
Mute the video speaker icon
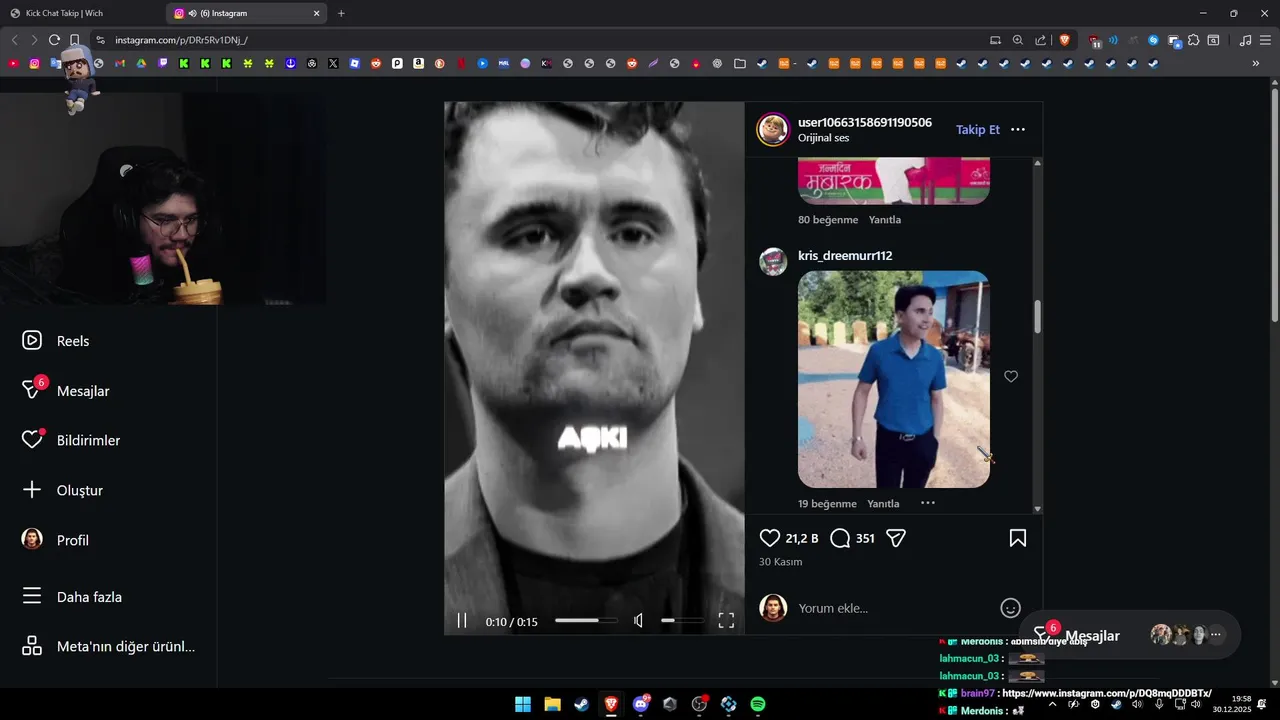[x=638, y=621]
